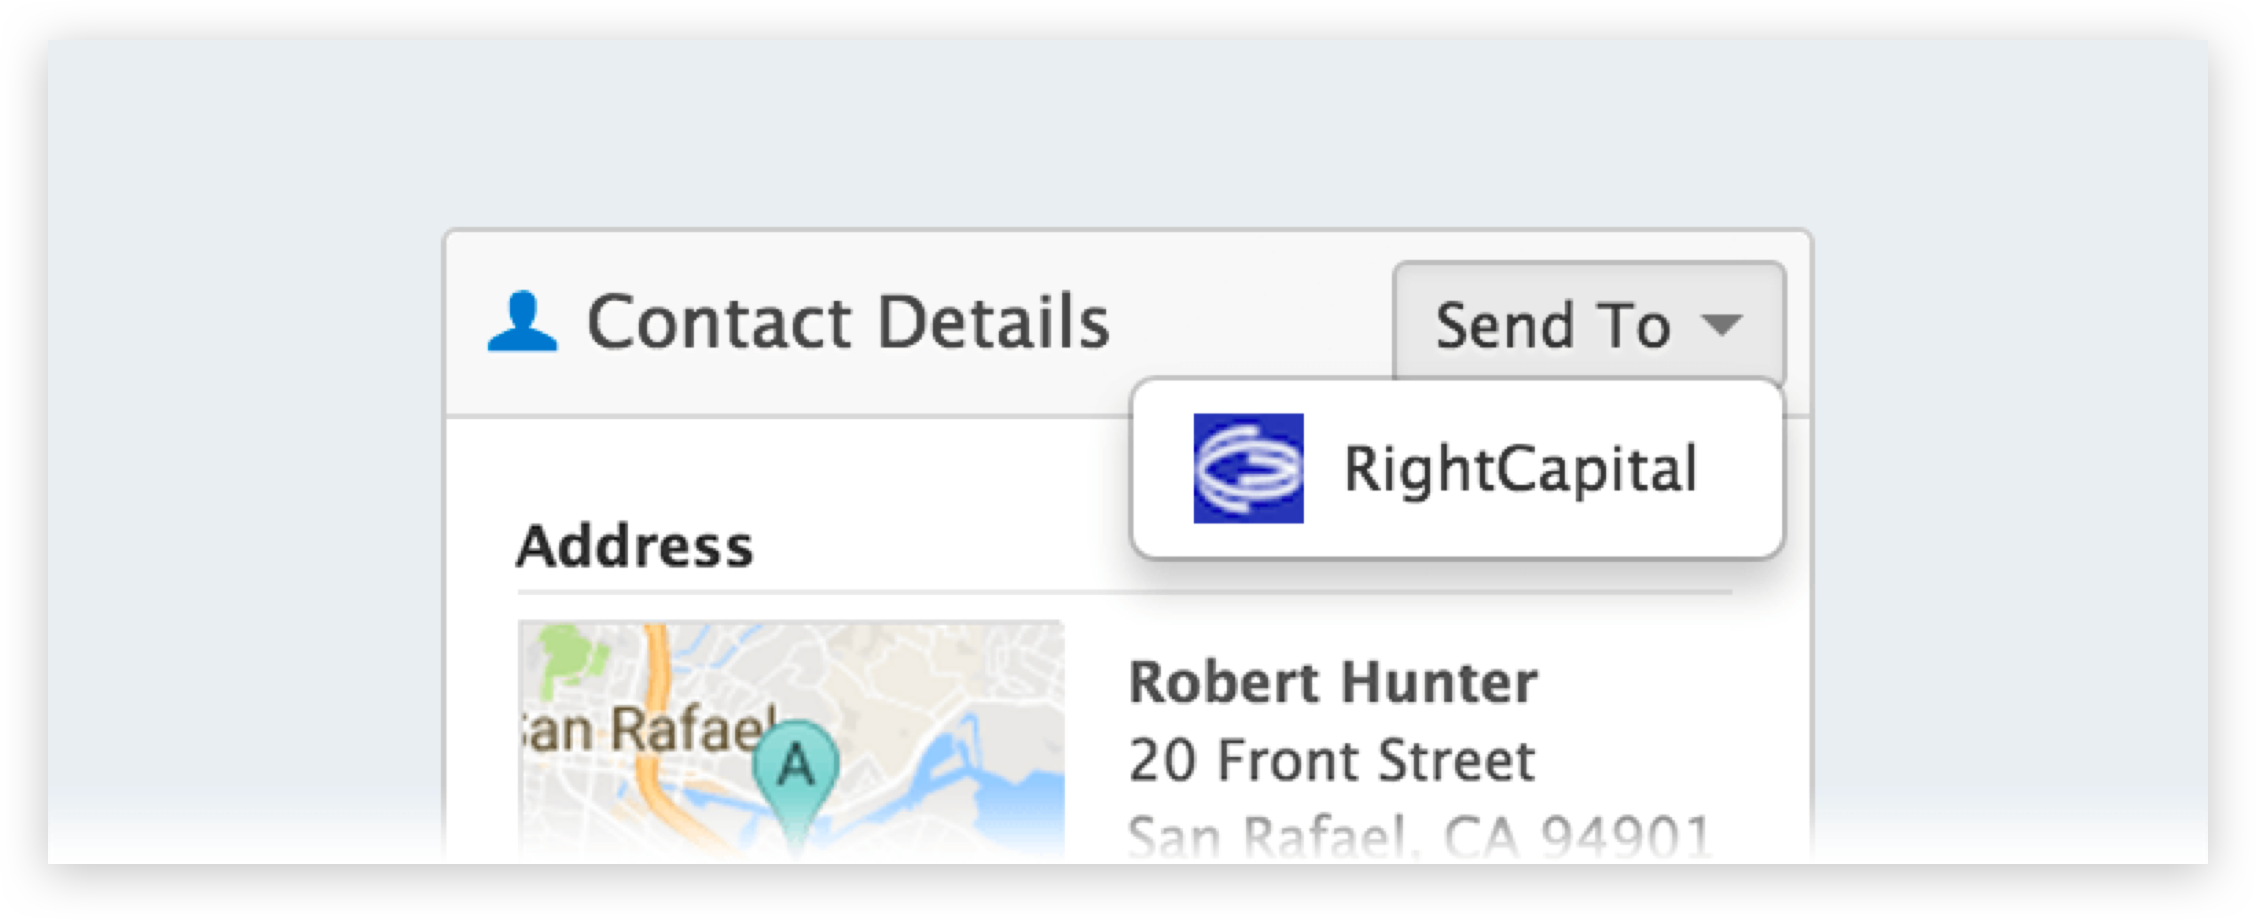Image resolution: width=2256 pixels, height=920 pixels.
Task: Click the San Rafael, CA 94901 line
Action: click(1418, 836)
